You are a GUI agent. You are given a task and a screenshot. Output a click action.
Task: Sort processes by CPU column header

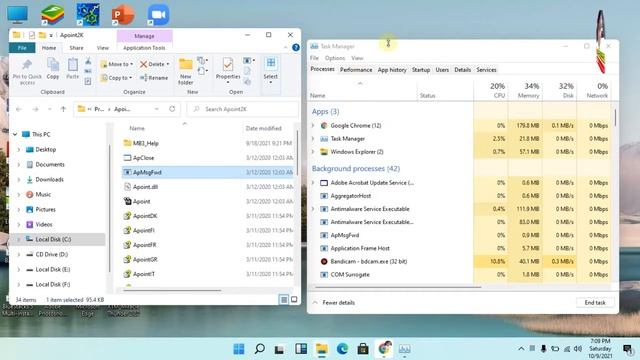[x=491, y=90]
